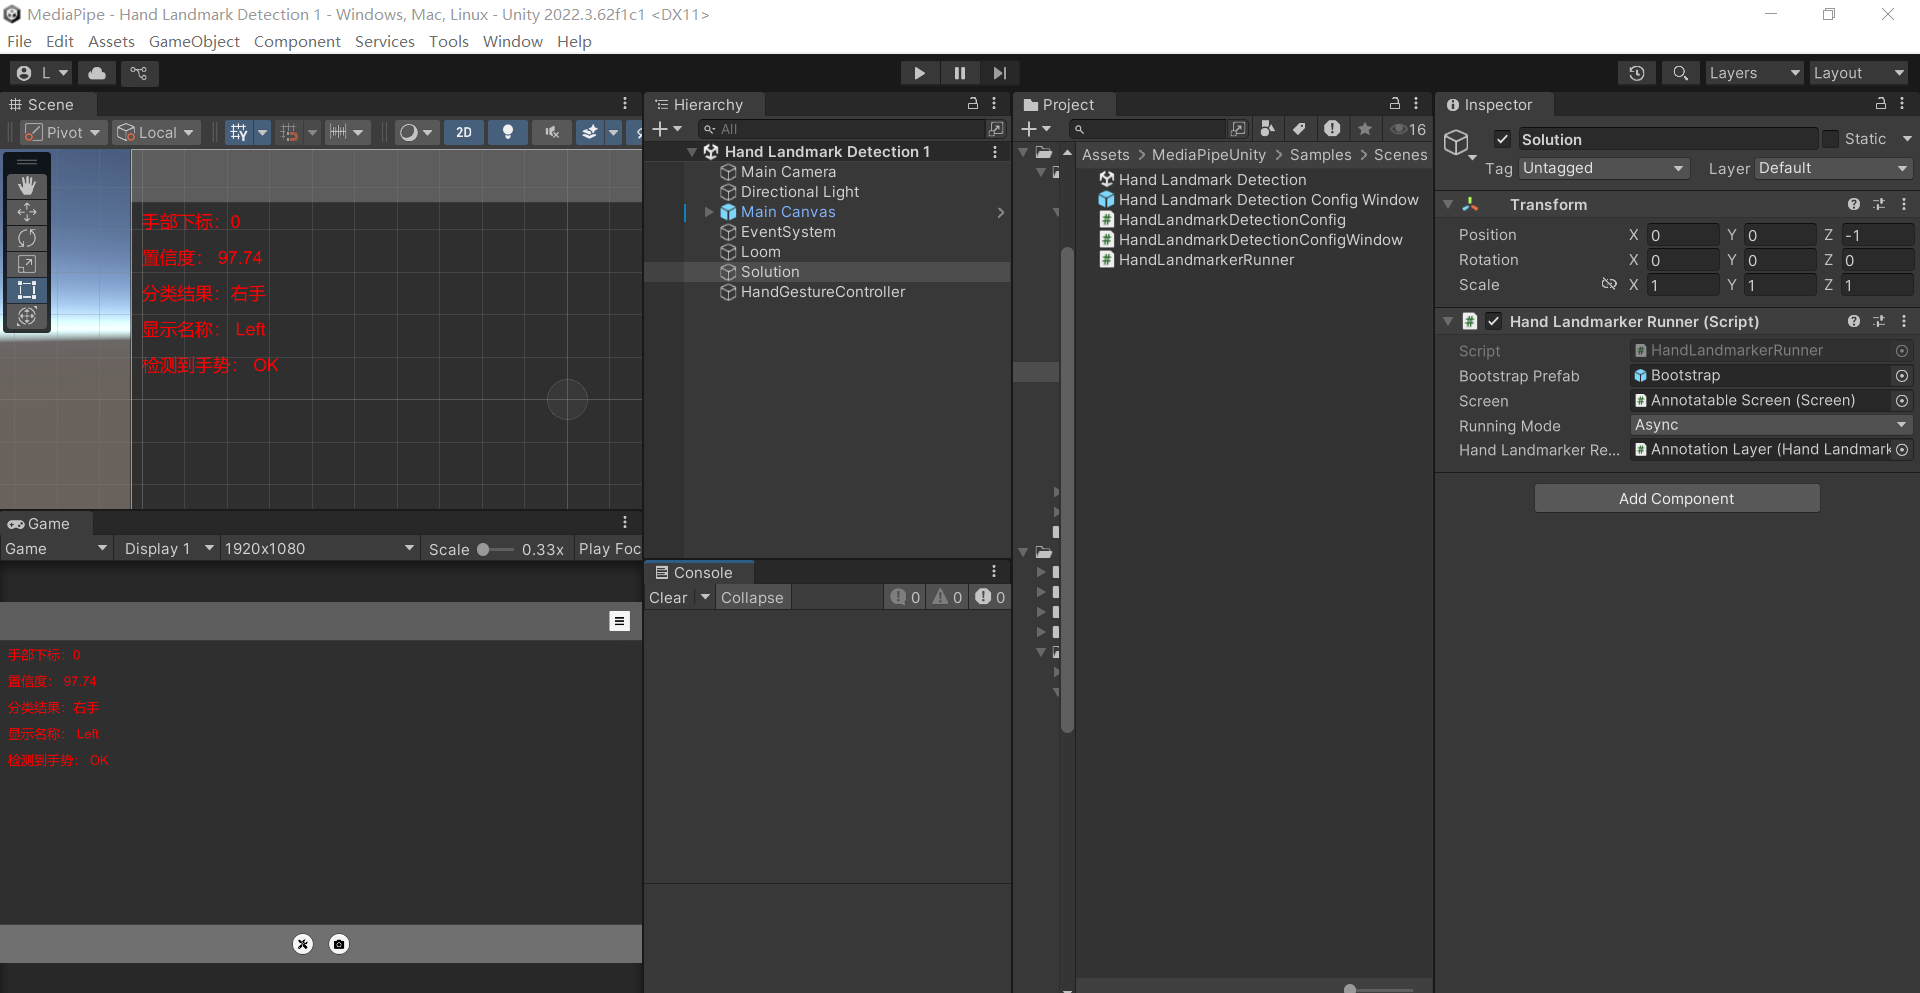Select the Loom object
Screen dimensions: 1920x993
coord(760,252)
